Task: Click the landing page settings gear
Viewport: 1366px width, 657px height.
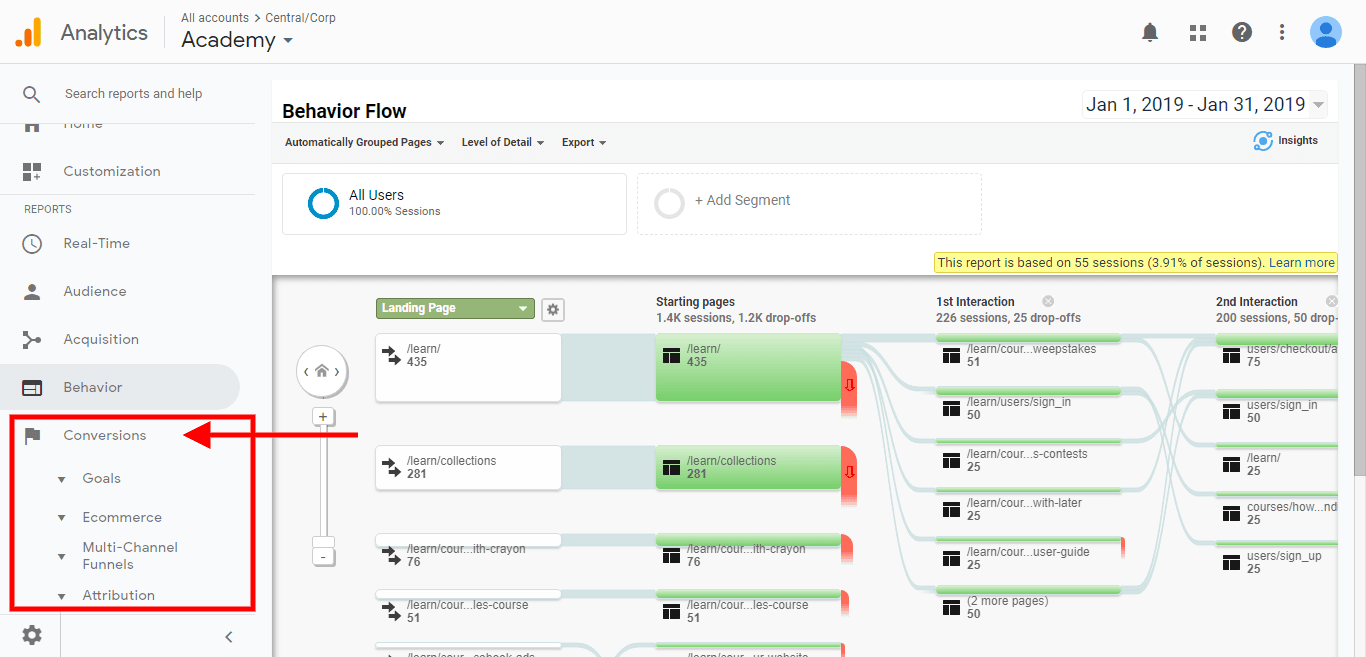Action: pyautogui.click(x=553, y=310)
